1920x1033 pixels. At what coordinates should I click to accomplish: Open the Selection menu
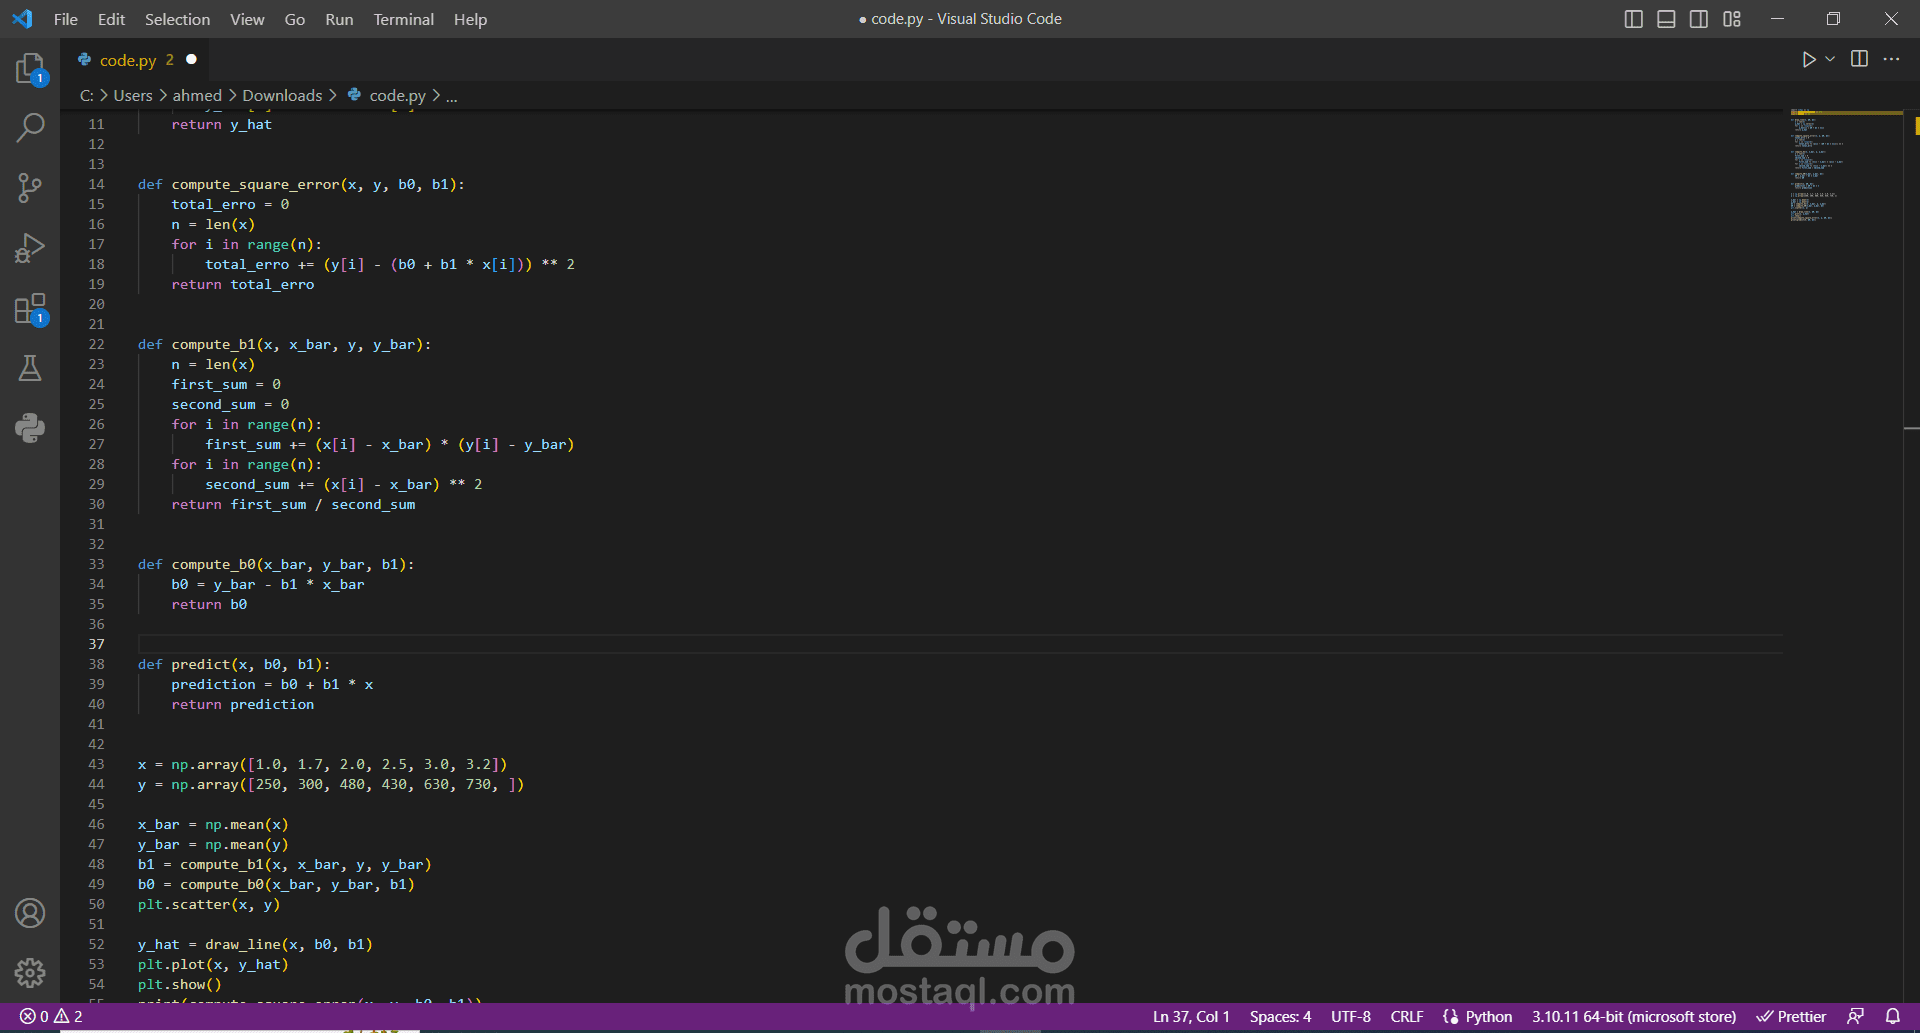click(x=177, y=19)
